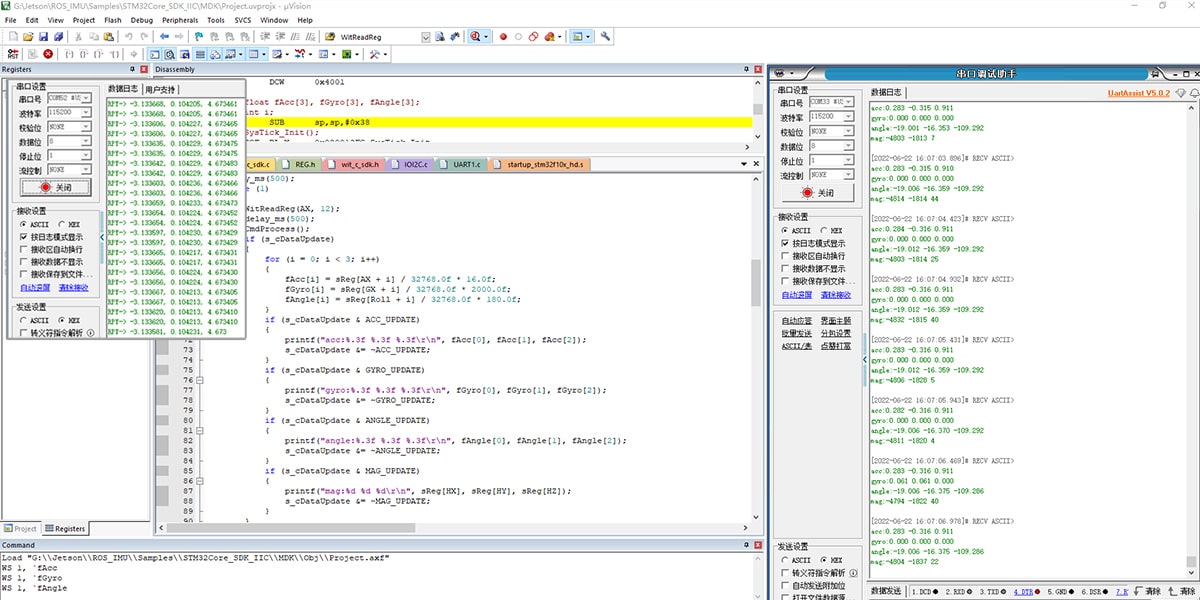Toggle 按日志模式显示 checkbox in right panel
This screenshot has height=600, width=1200.
(785, 243)
